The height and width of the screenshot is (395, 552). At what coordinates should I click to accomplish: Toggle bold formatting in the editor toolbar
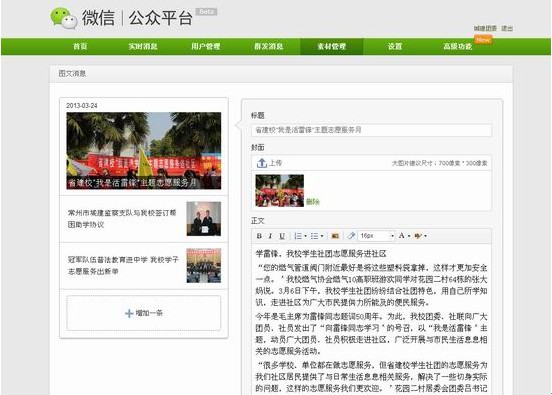click(x=259, y=236)
